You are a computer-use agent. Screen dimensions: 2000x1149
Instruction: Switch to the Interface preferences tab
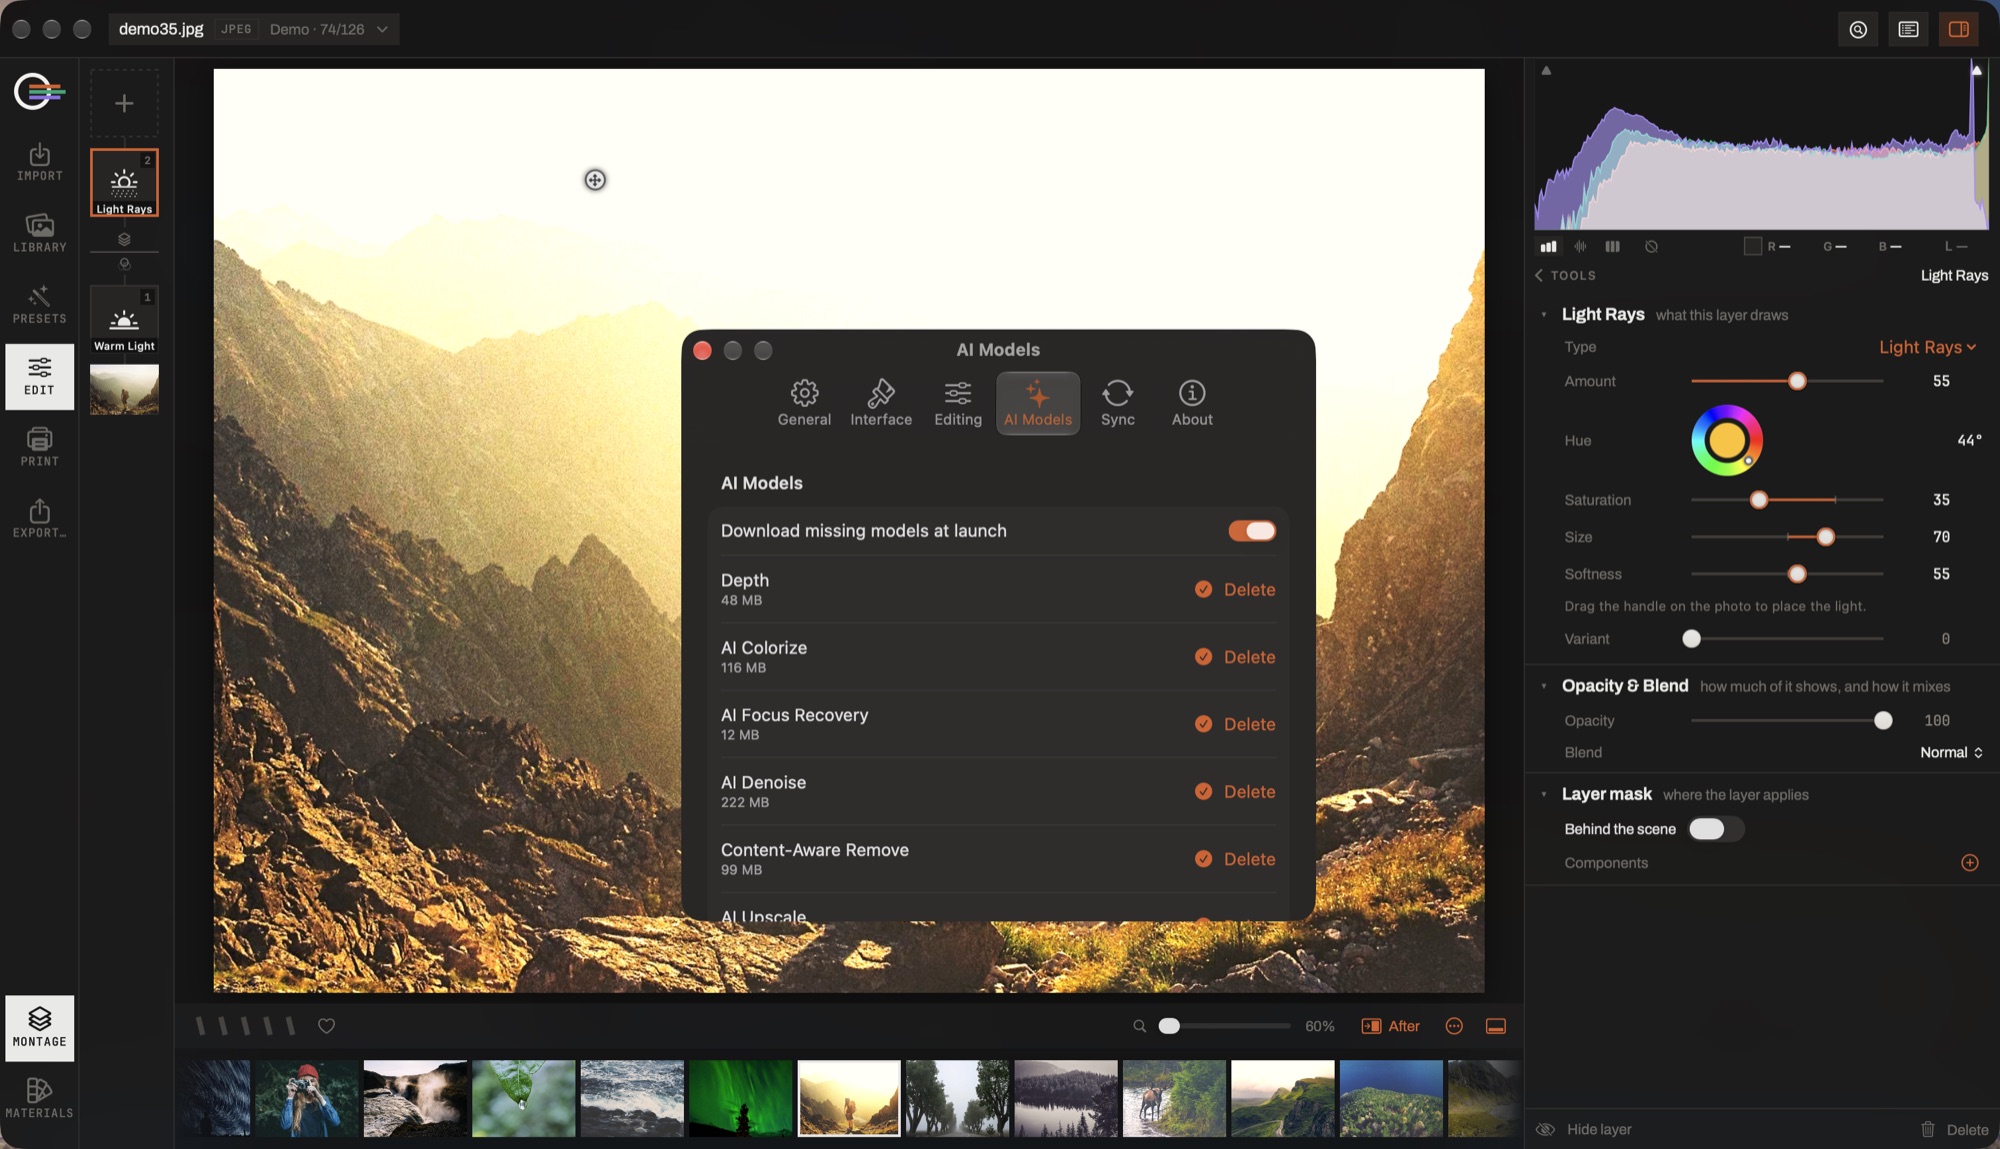point(881,403)
